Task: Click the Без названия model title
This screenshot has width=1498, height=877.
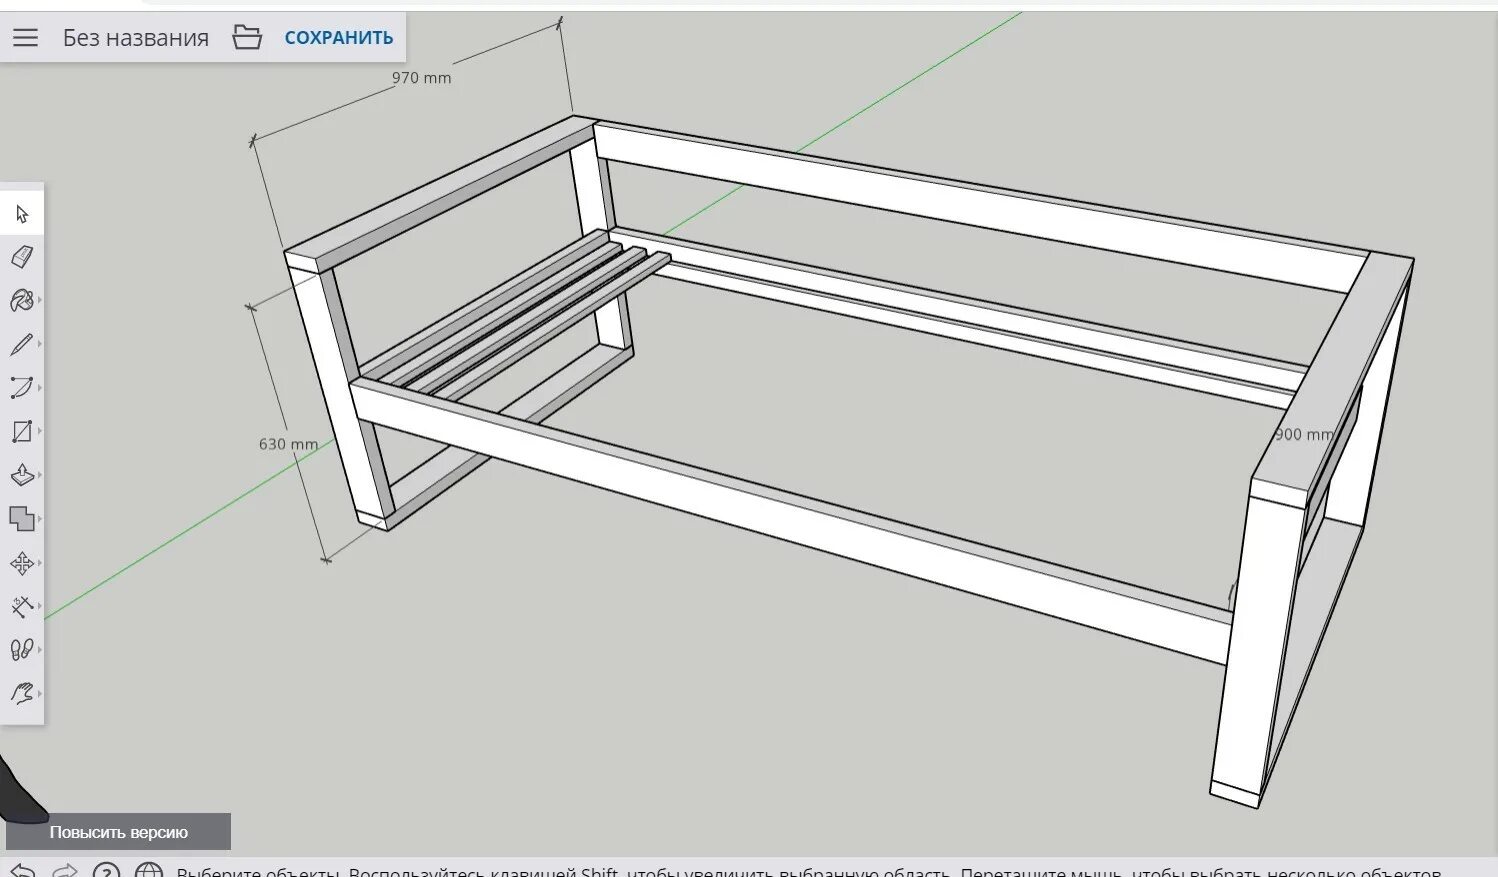Action: point(136,38)
